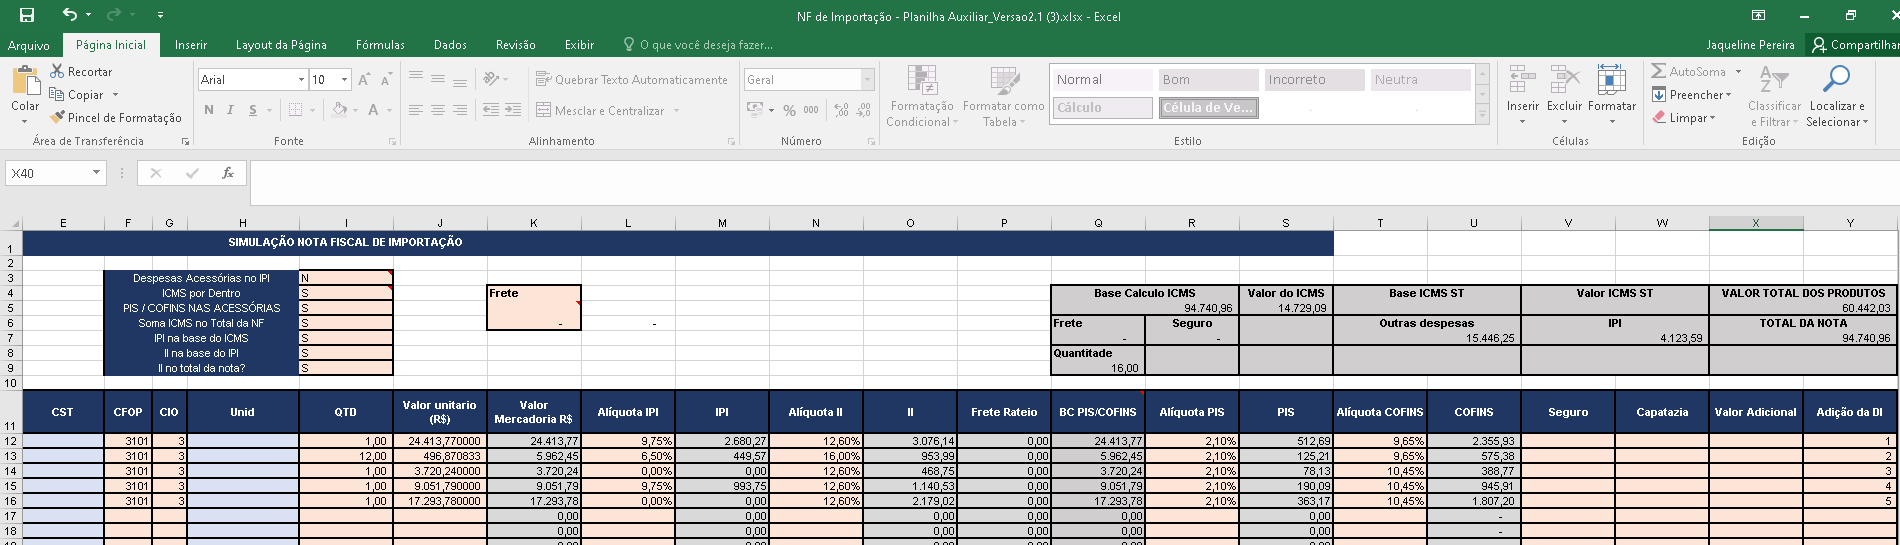Click the Save icon in quick access toolbar
Viewport: 1900px width, 545px height.
coord(27,15)
